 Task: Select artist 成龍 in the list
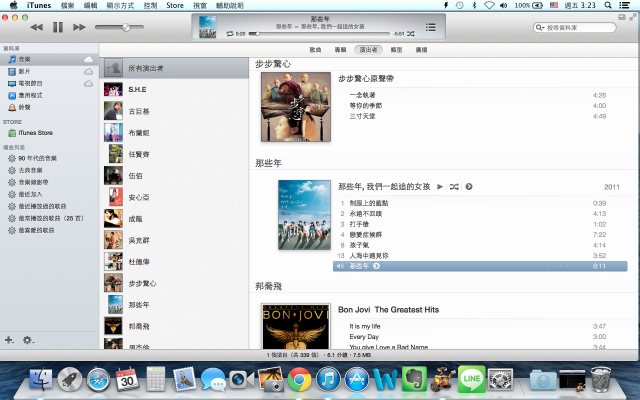[x=174, y=219]
